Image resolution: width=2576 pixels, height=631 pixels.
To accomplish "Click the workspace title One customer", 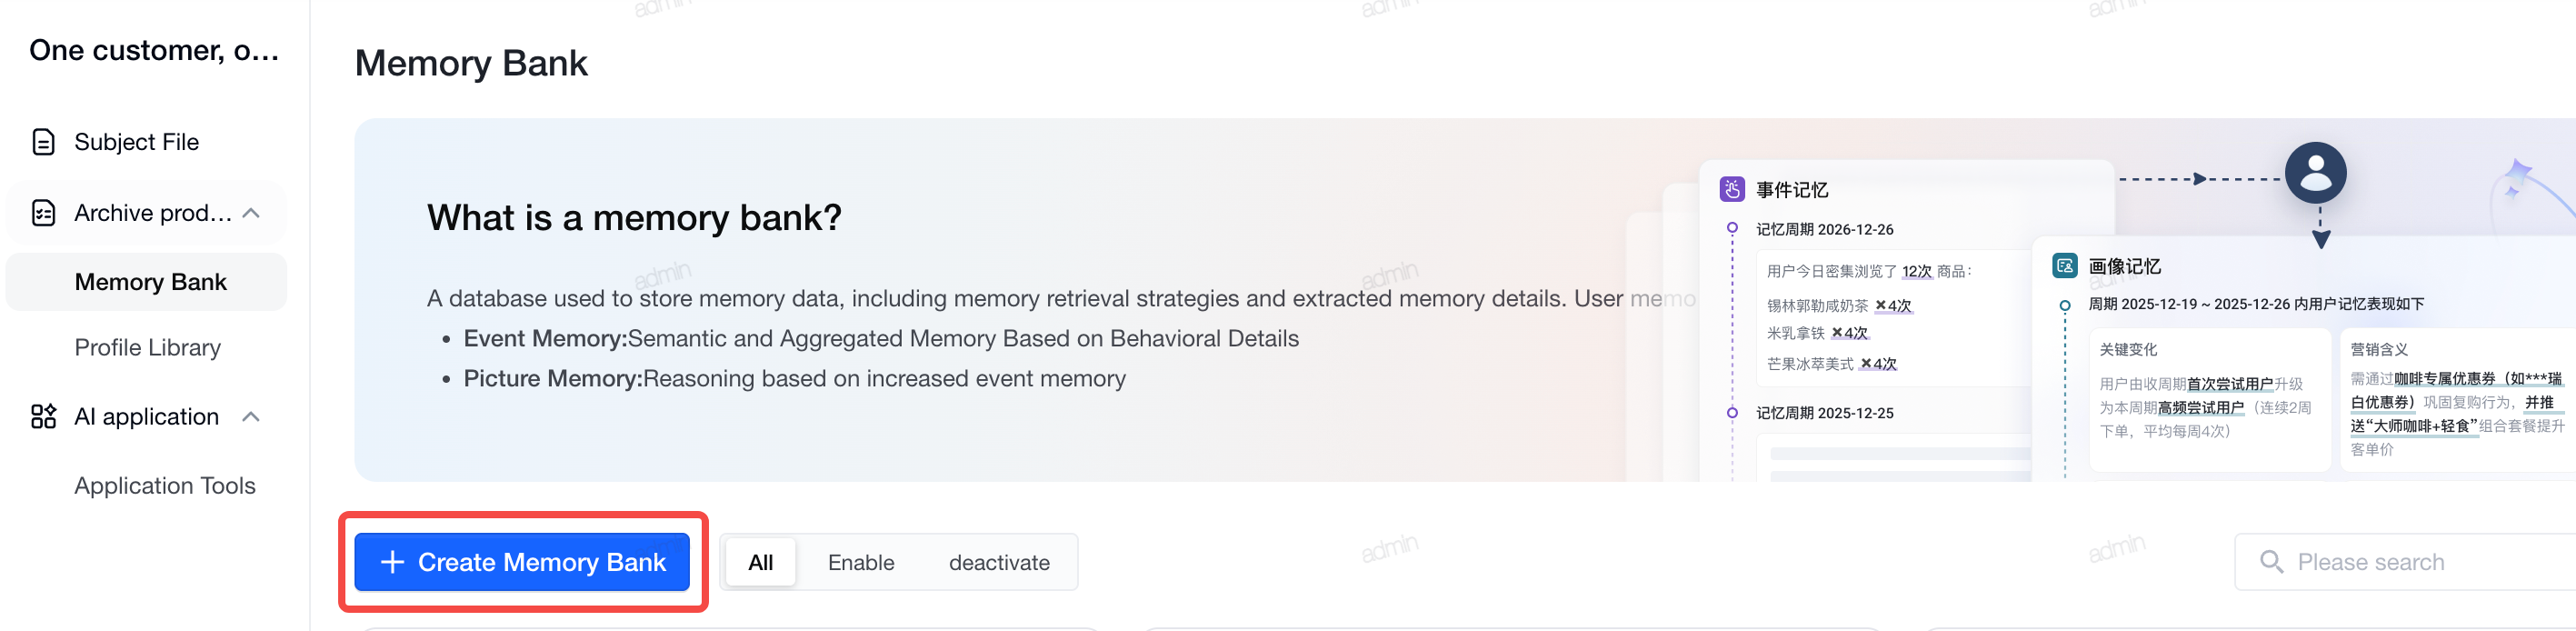I will pos(154,50).
